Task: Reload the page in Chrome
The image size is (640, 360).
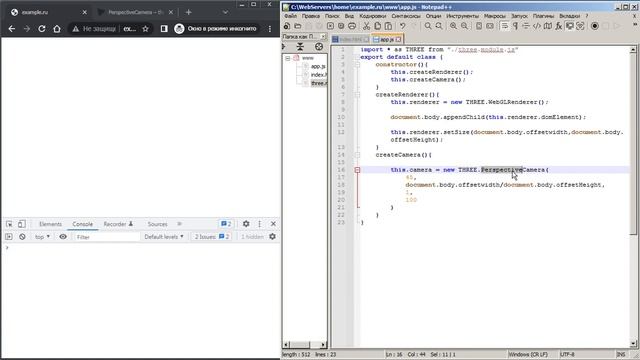Action: (x=42, y=29)
